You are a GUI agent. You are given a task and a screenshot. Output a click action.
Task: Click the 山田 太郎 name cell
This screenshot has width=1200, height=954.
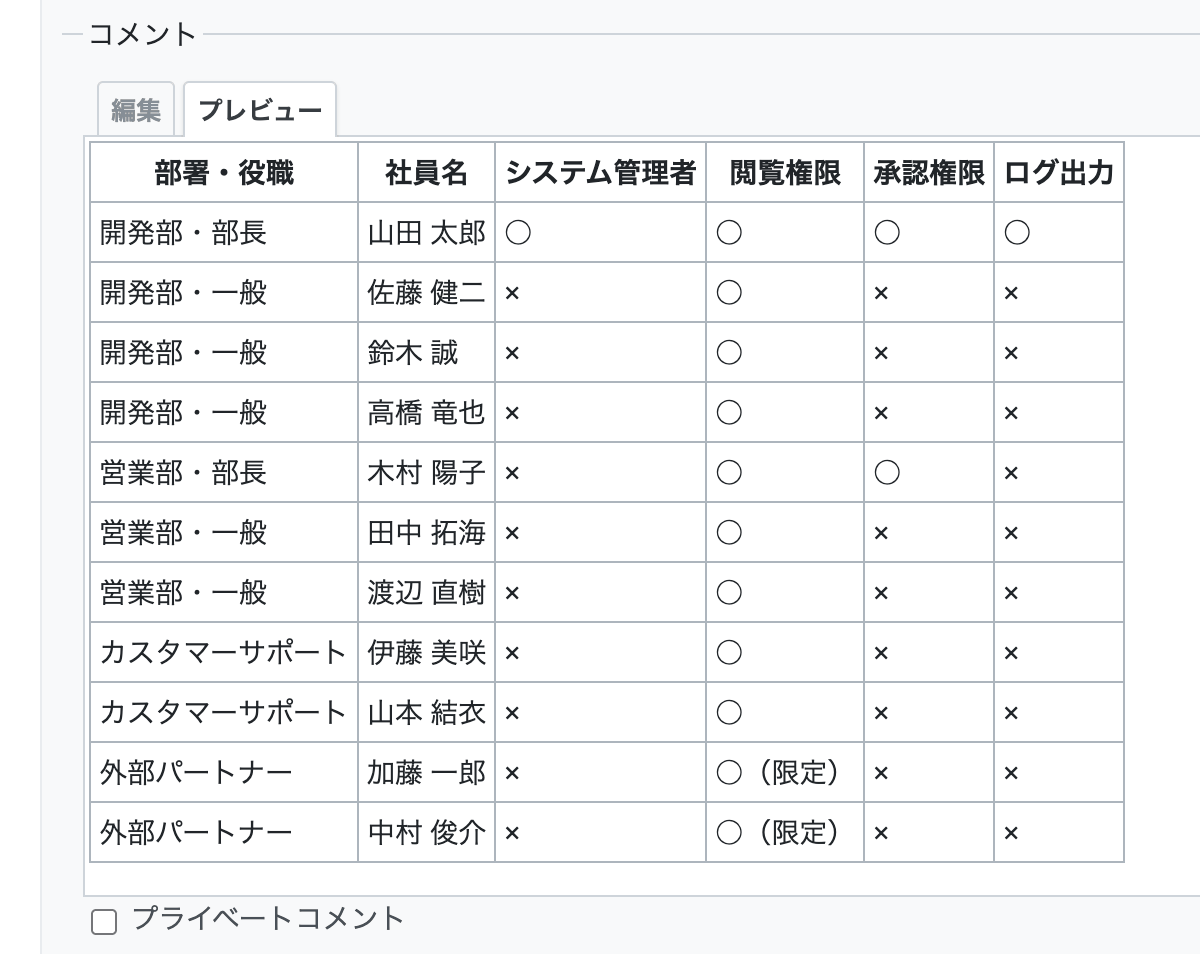coord(427,233)
